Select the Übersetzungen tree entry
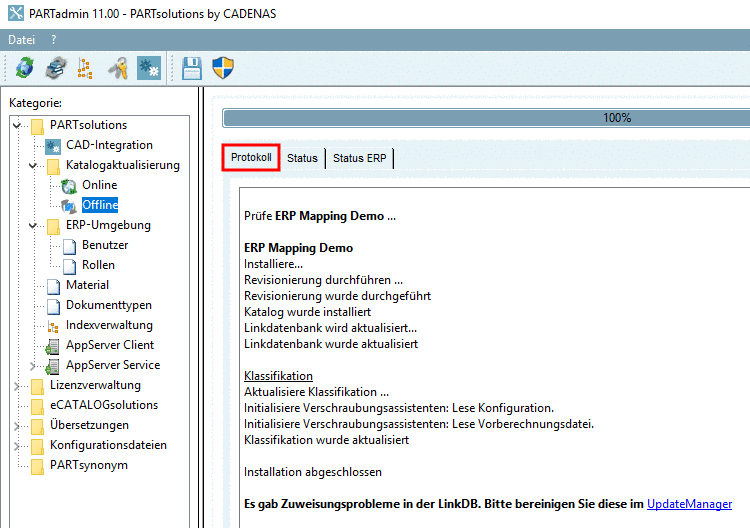 [x=89, y=425]
